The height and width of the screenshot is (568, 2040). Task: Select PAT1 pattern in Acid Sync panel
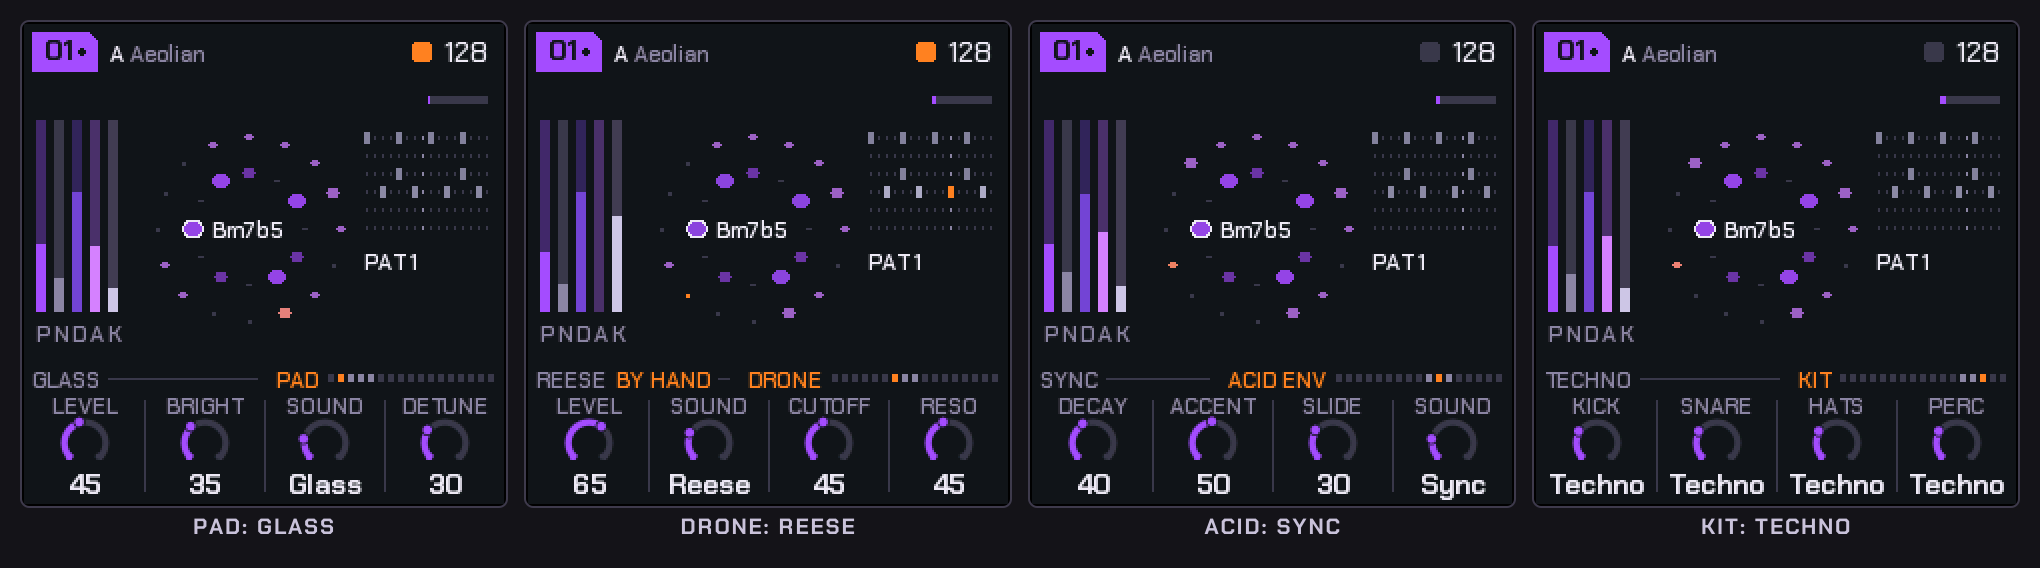click(1399, 262)
